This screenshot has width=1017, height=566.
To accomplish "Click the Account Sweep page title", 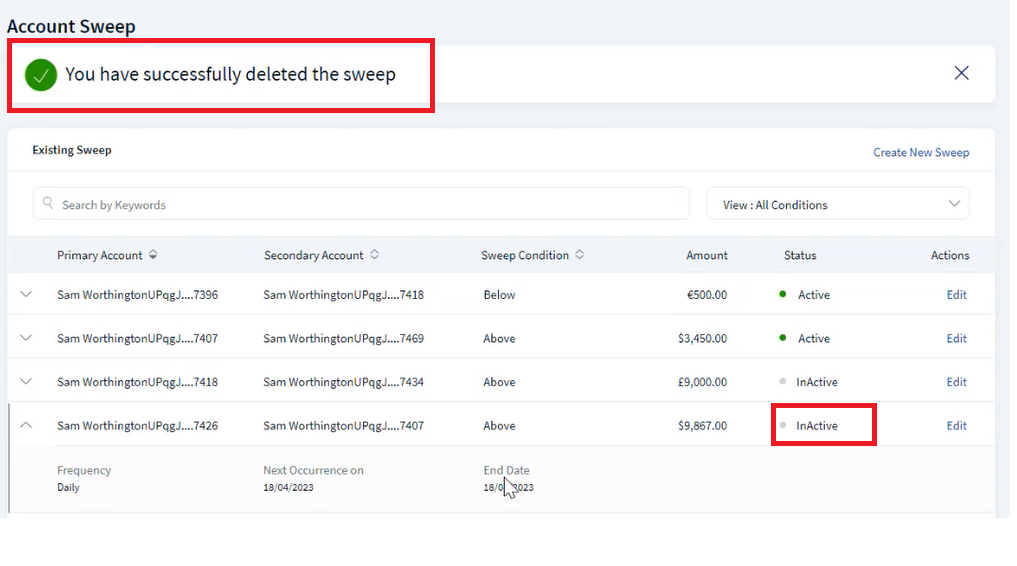I will [71, 27].
